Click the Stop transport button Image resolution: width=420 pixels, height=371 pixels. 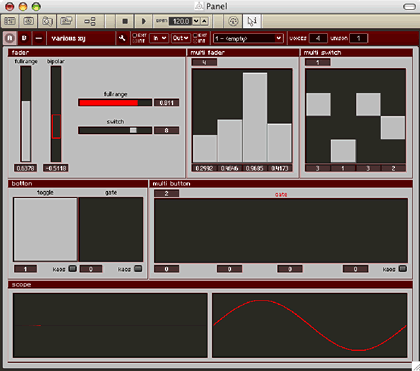pyautogui.click(x=125, y=21)
